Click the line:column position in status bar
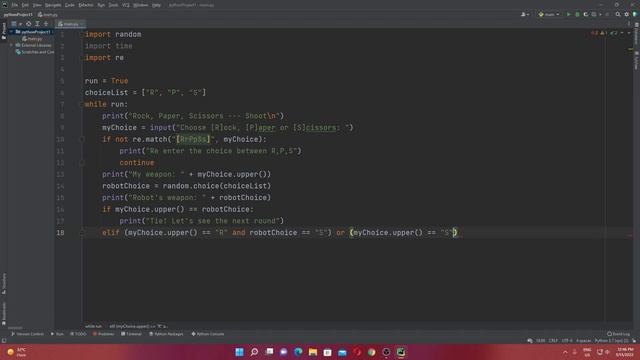The height and width of the screenshot is (360, 640). (x=540, y=340)
